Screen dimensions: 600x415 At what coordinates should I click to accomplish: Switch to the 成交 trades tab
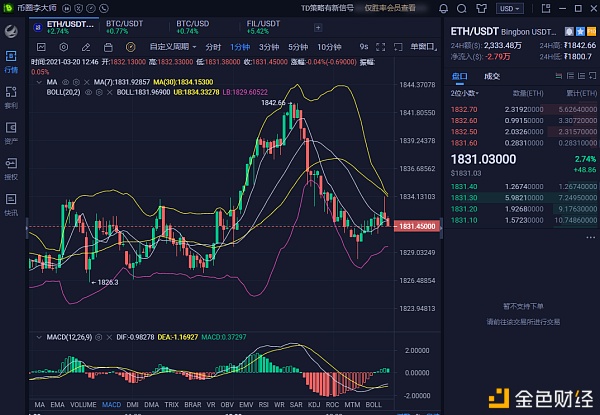(492, 76)
